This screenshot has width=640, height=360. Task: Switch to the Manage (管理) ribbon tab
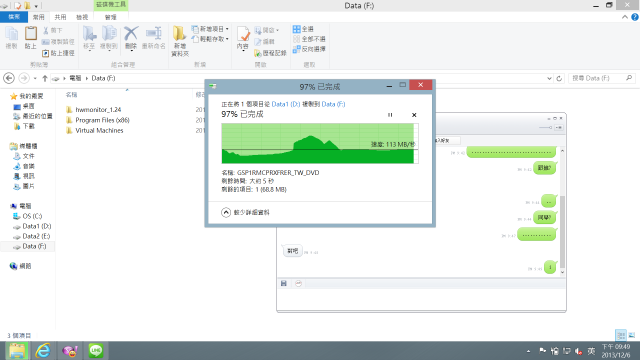111,17
